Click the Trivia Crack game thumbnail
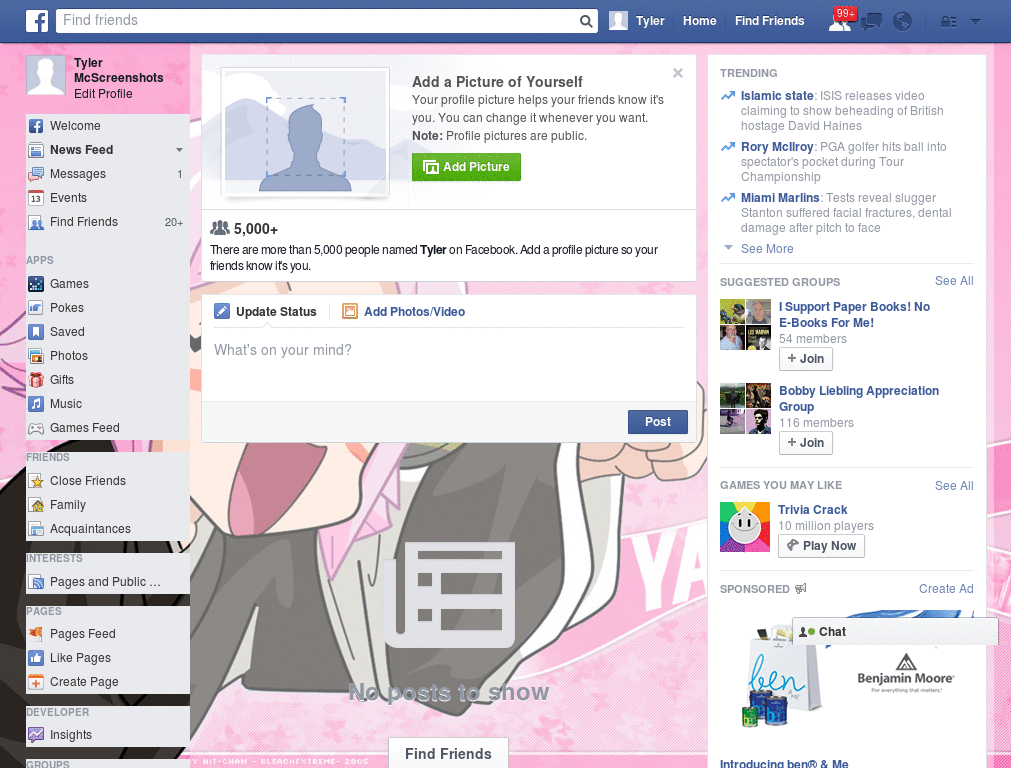This screenshot has width=1024, height=768. (744, 527)
